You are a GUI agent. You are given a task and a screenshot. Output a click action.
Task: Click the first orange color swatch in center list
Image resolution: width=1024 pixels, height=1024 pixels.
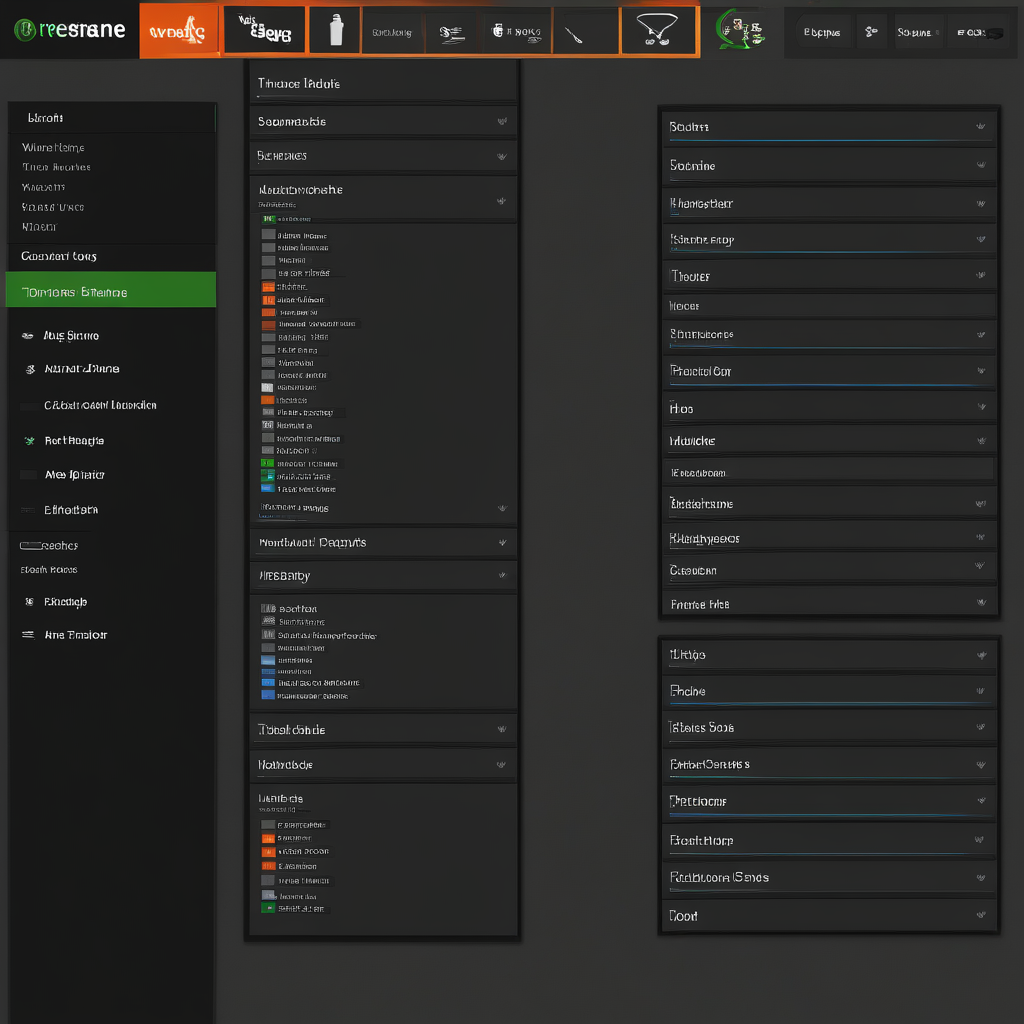pos(268,287)
